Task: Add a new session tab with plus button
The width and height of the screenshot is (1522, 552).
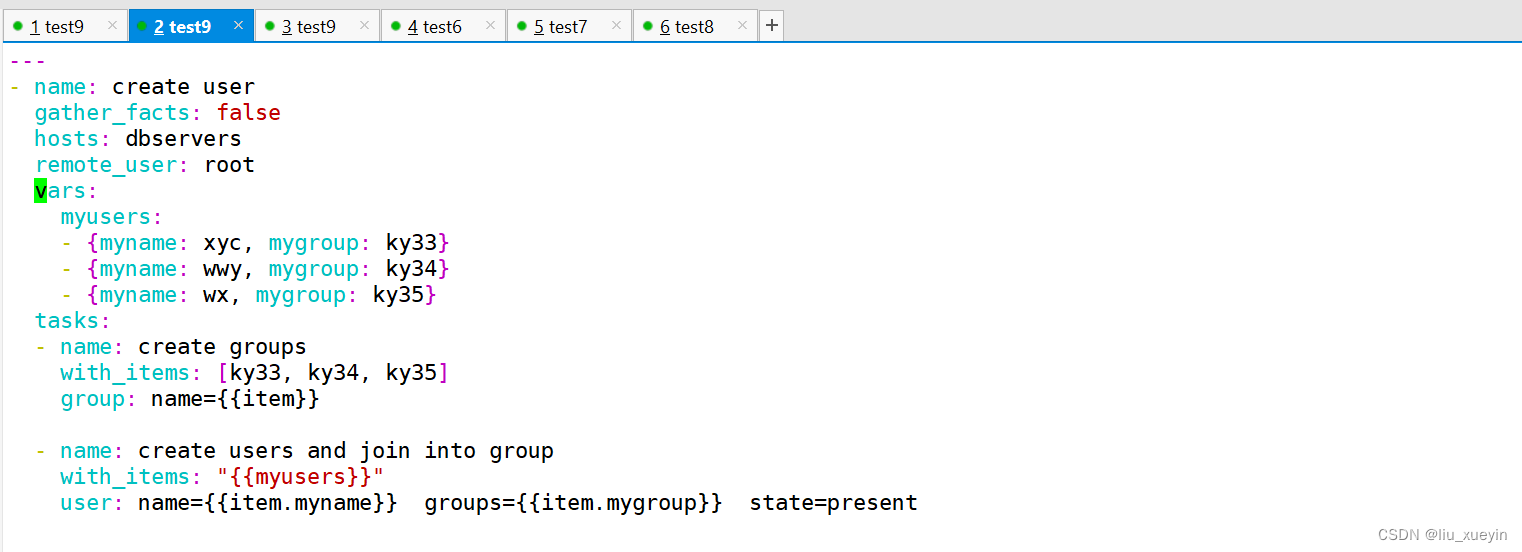Action: point(771,26)
